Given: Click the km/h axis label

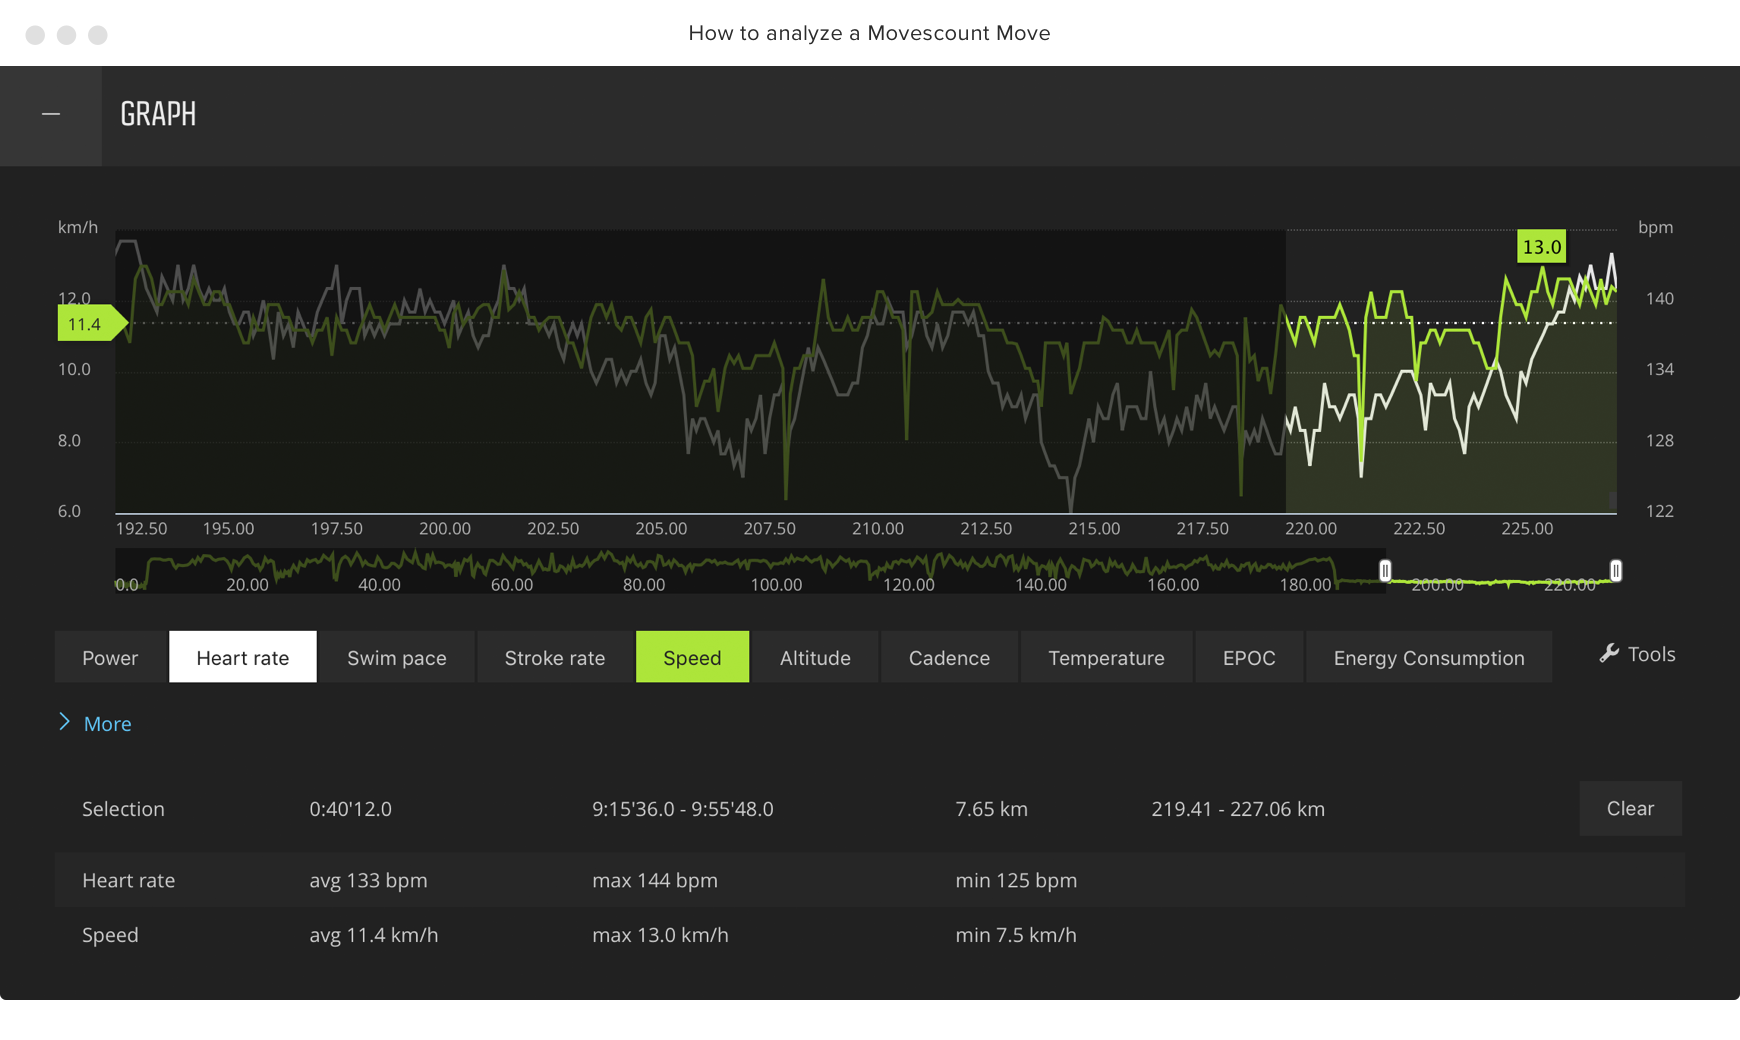Looking at the screenshot, I should tap(78, 228).
